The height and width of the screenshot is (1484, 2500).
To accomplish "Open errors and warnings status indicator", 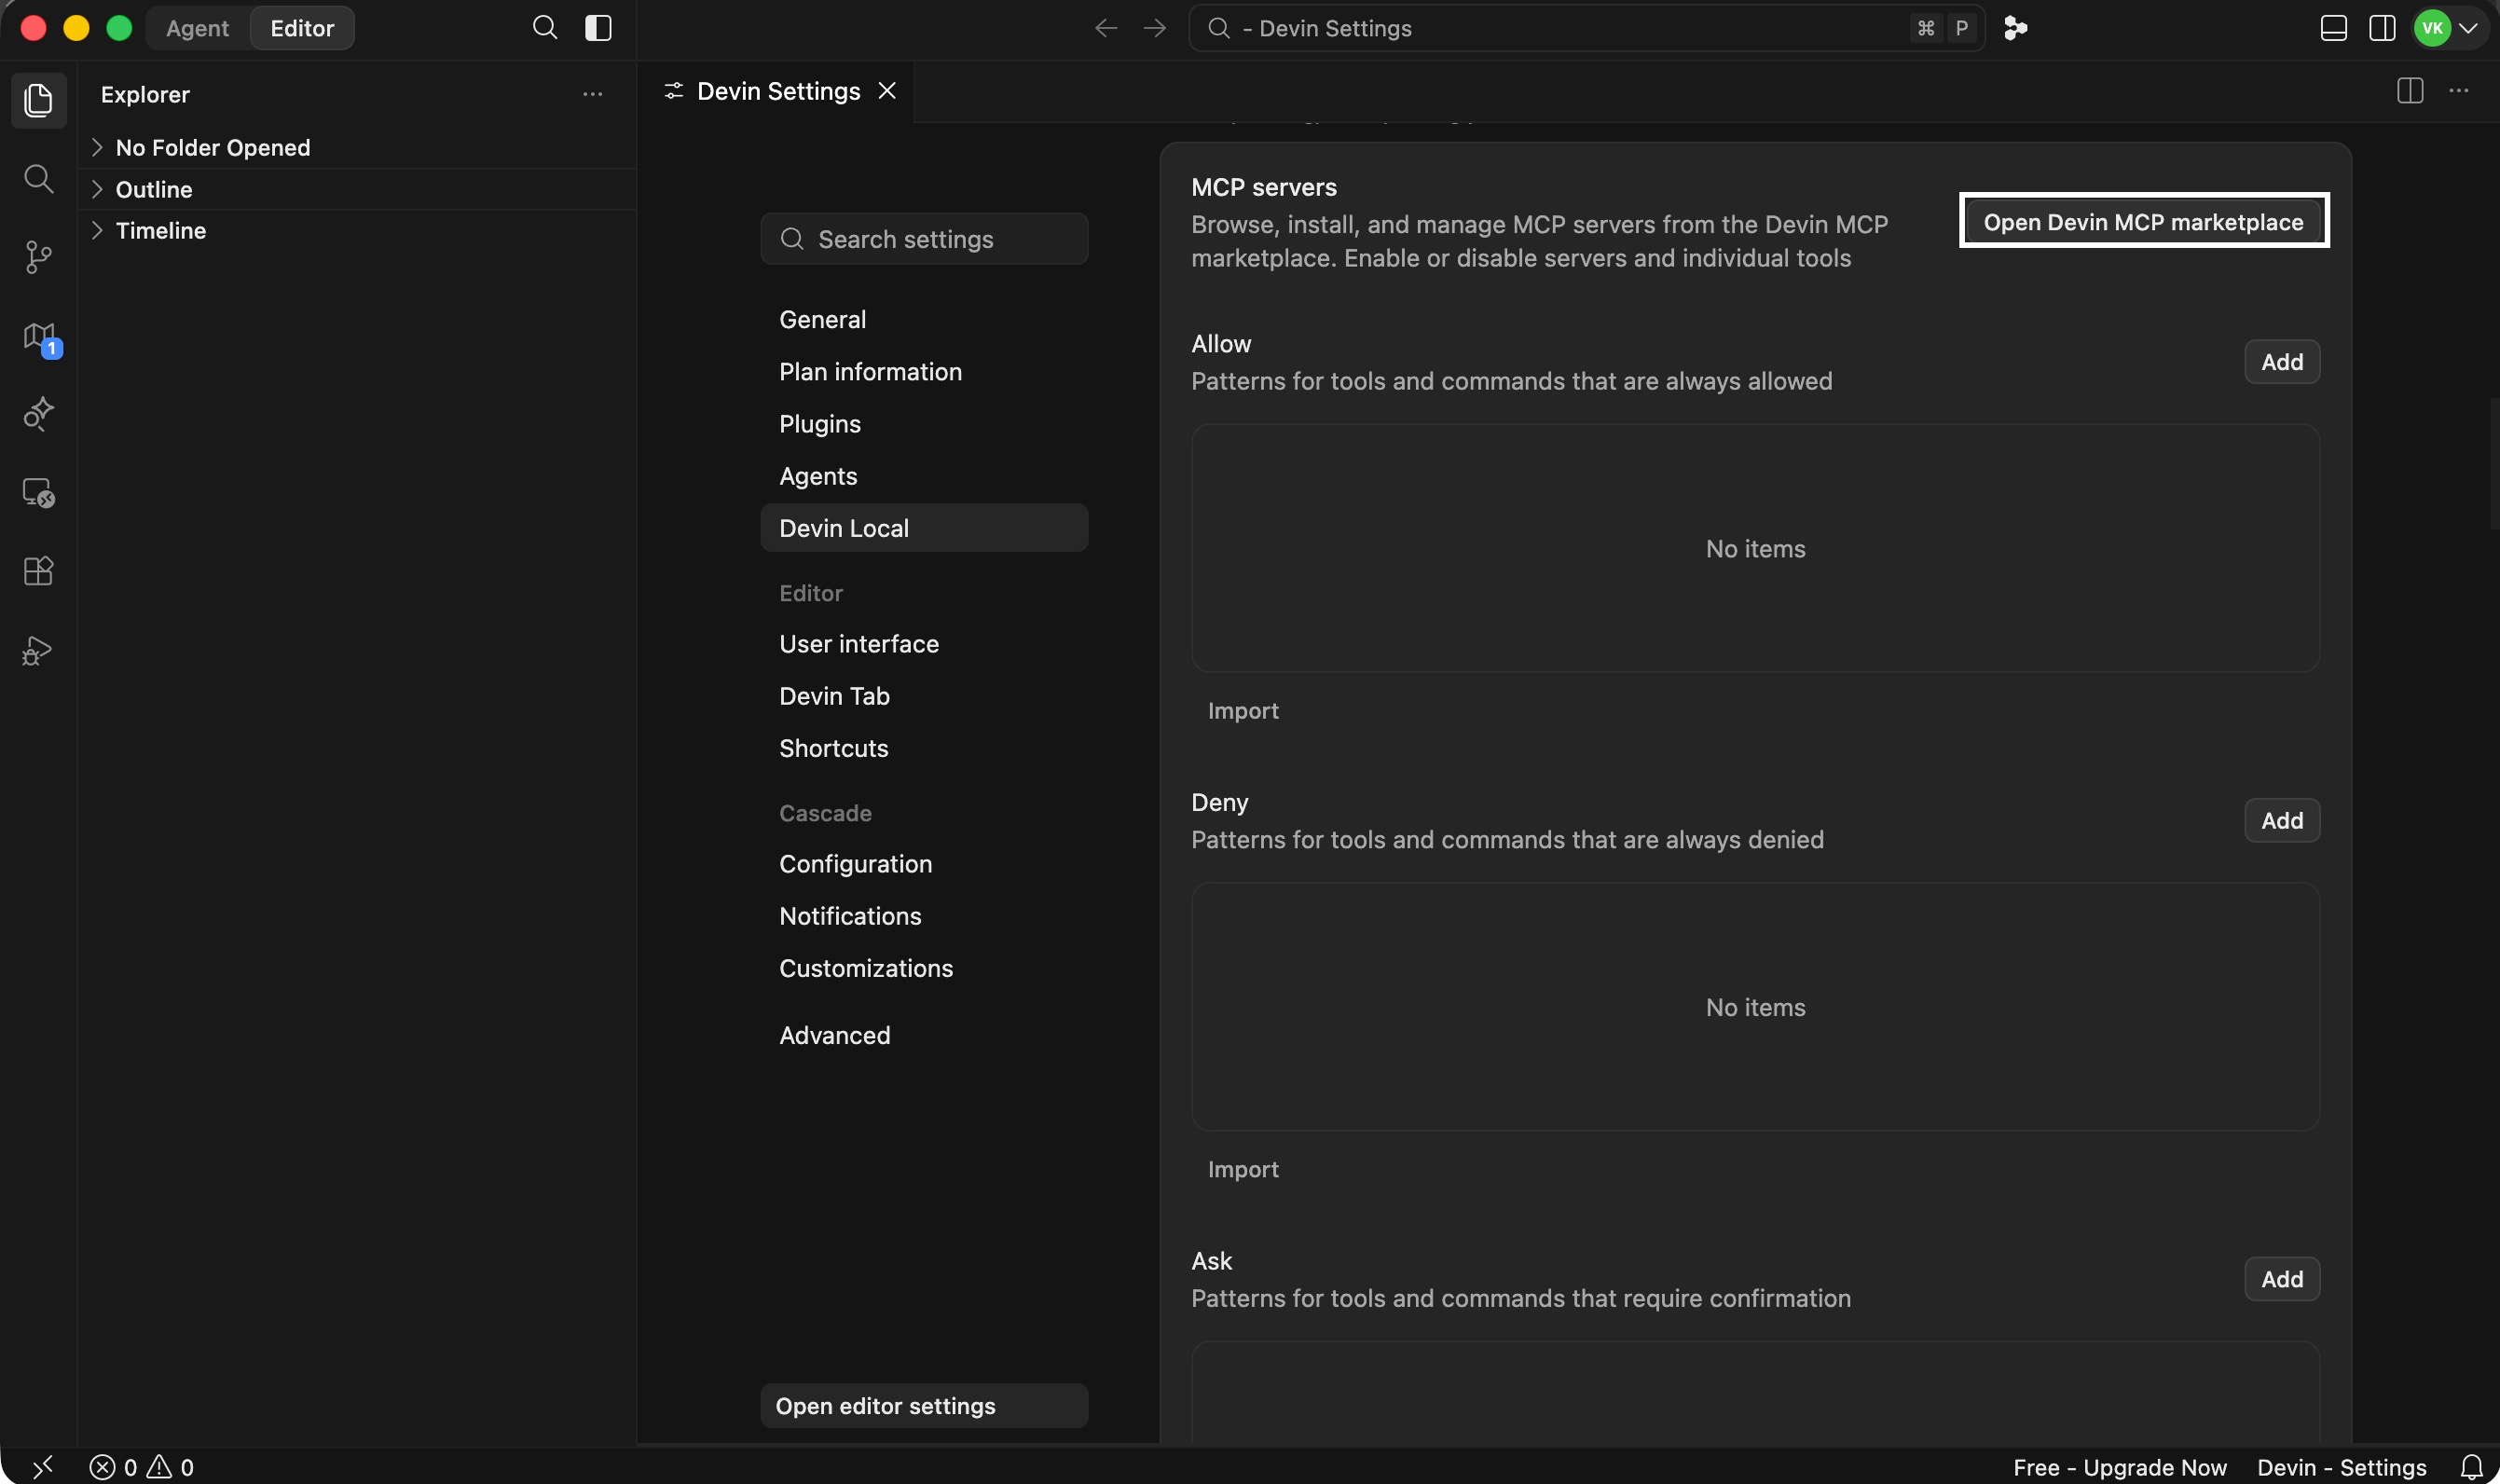I will (141, 1467).
